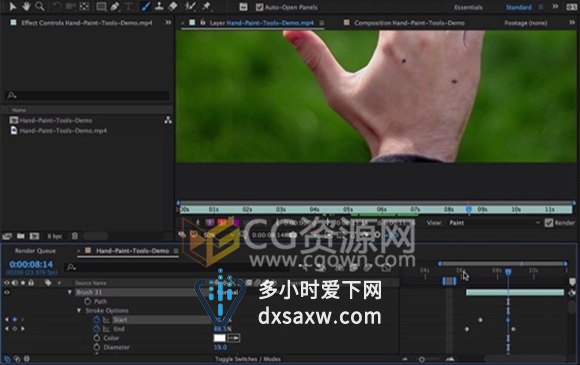Select the Rotation tool in toolbar
Image resolution: width=580 pixels, height=365 pixels.
click(57, 6)
